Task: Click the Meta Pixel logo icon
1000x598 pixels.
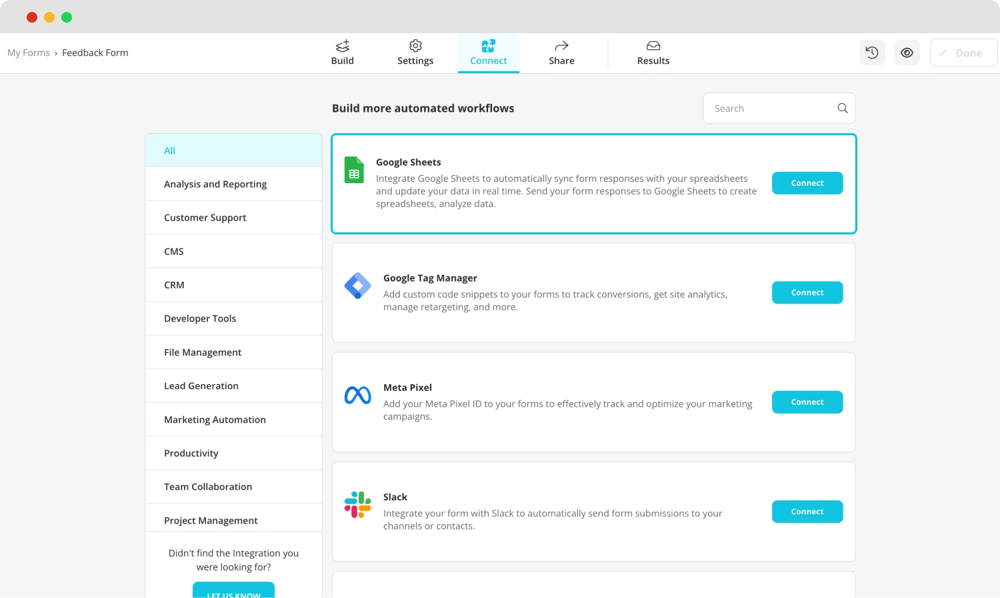Action: [x=357, y=396]
